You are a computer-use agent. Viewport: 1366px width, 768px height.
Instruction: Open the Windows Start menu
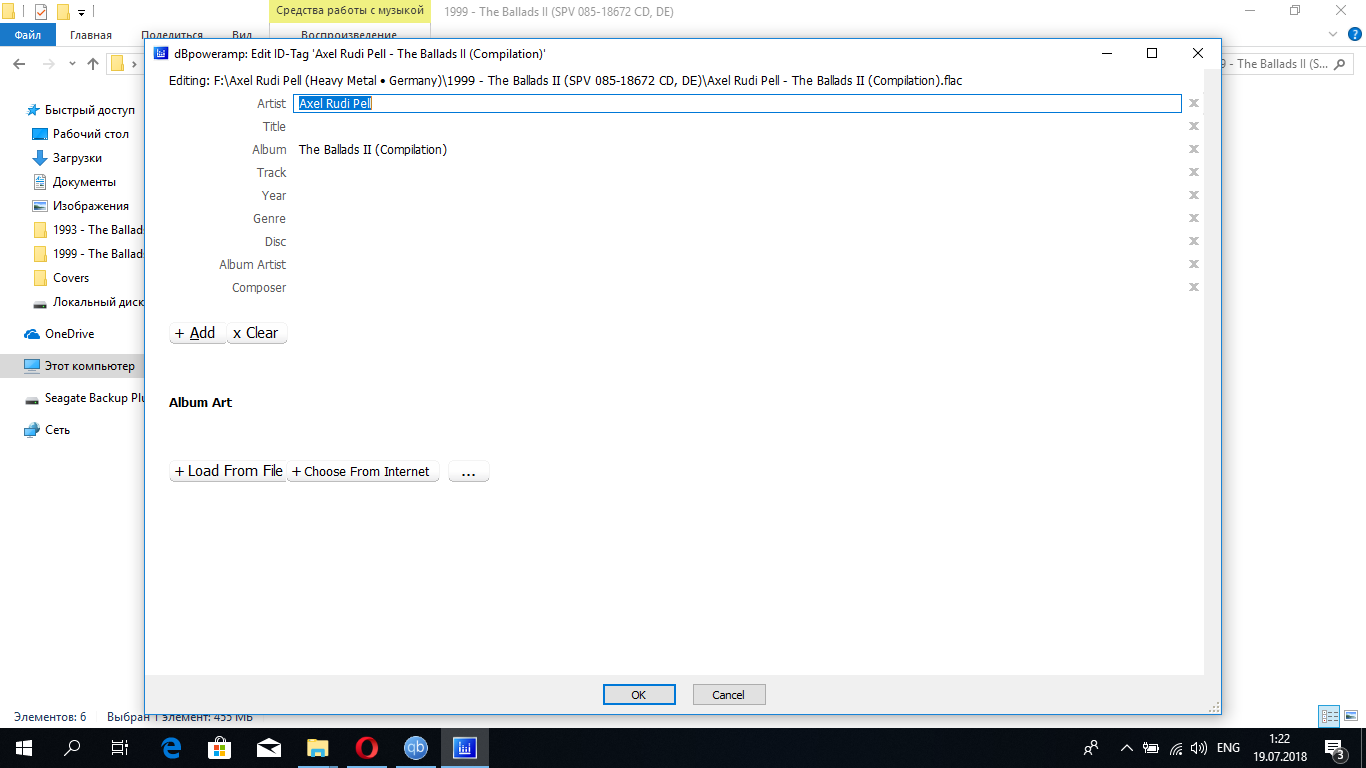(24, 748)
